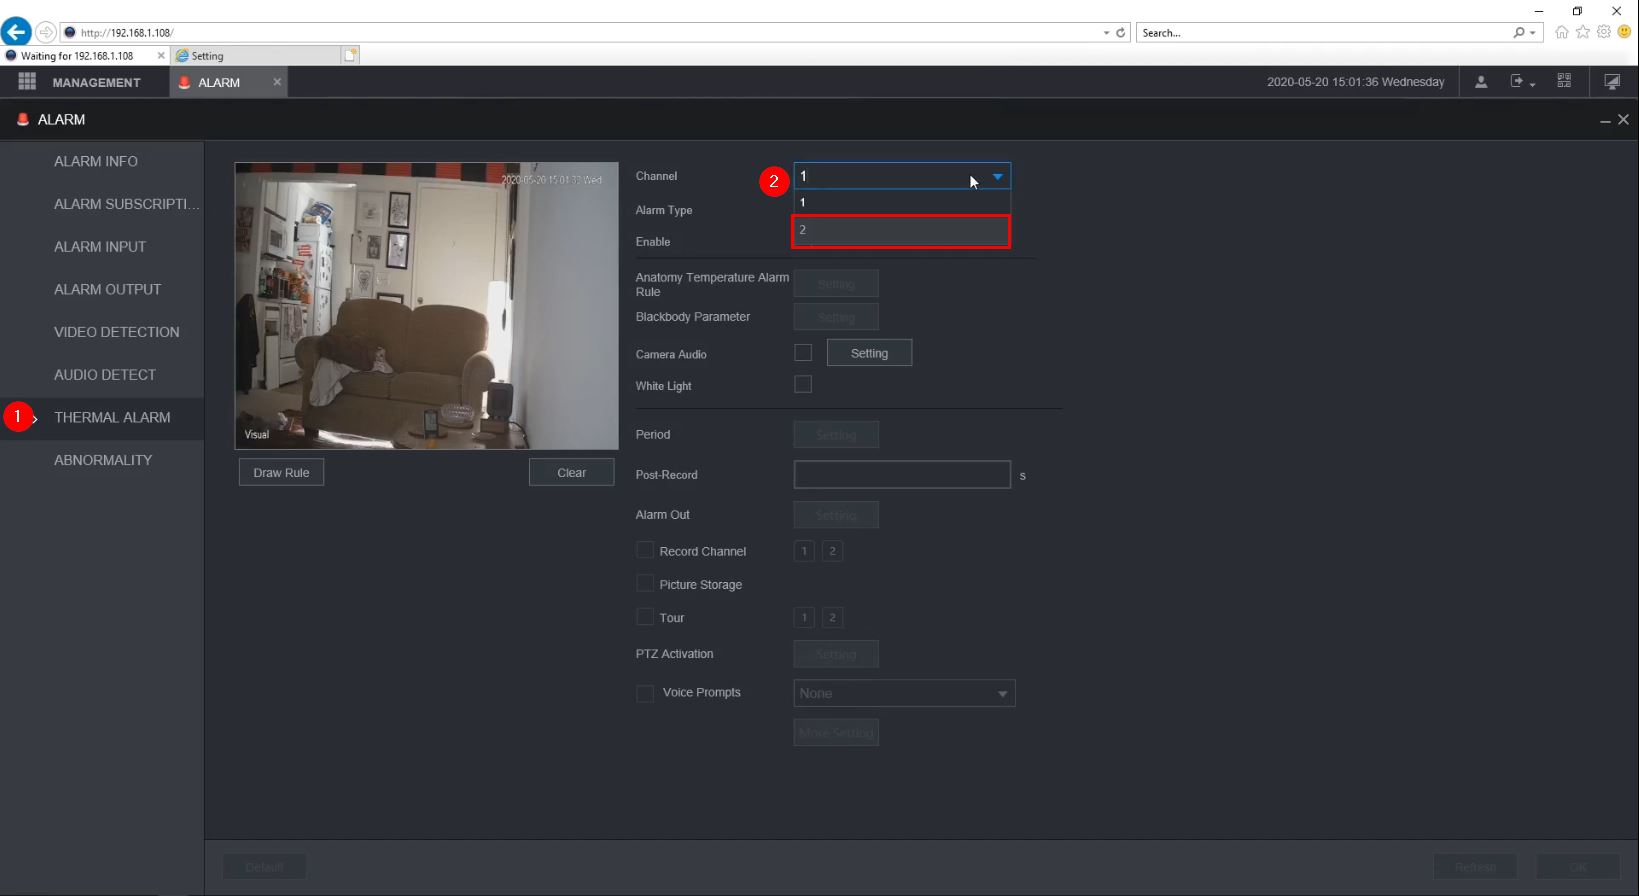Close the ALARM tab
This screenshot has height=896, width=1639.
(277, 82)
